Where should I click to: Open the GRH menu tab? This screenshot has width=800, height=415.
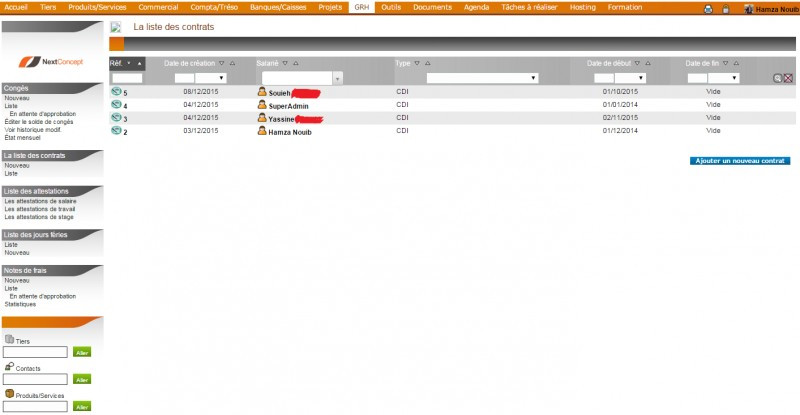362,7
